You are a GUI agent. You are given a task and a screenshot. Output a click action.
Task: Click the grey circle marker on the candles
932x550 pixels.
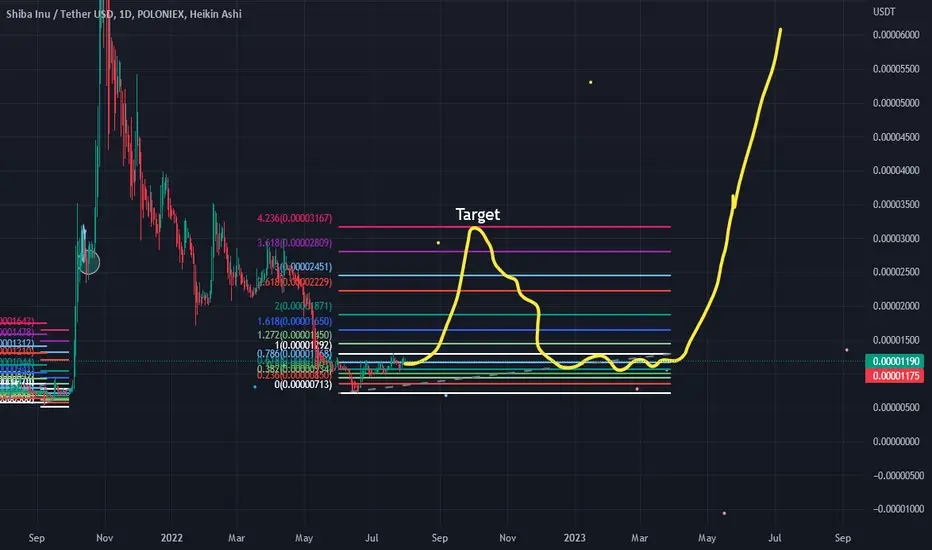click(x=89, y=262)
